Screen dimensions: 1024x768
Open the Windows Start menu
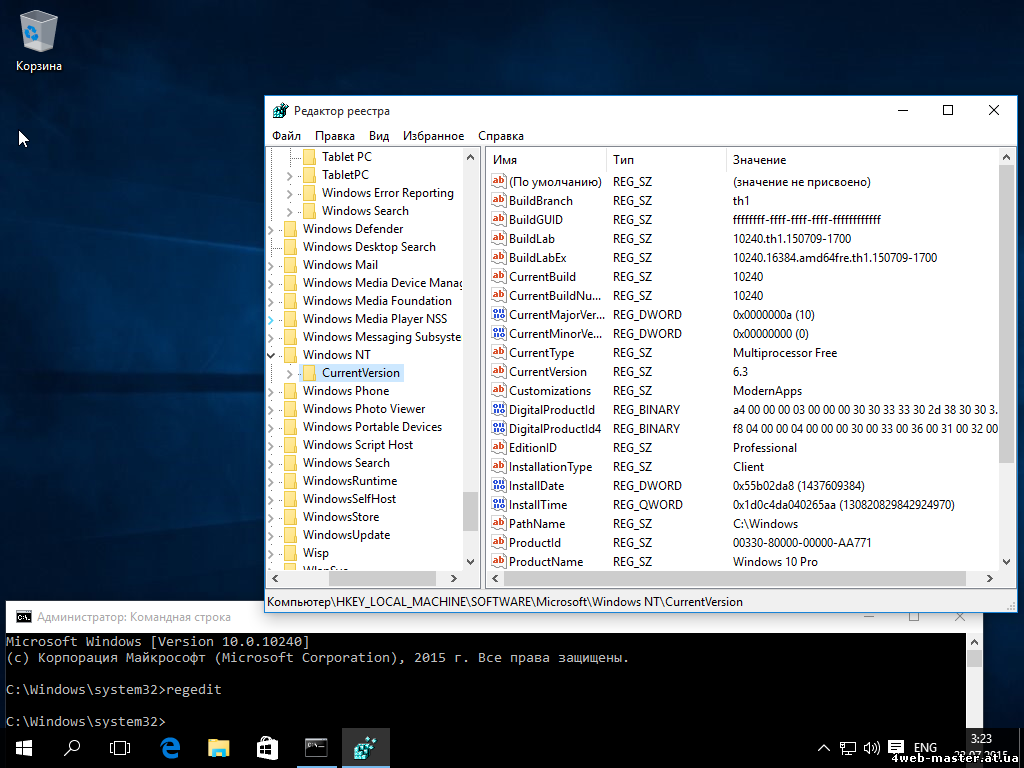tap(24, 748)
